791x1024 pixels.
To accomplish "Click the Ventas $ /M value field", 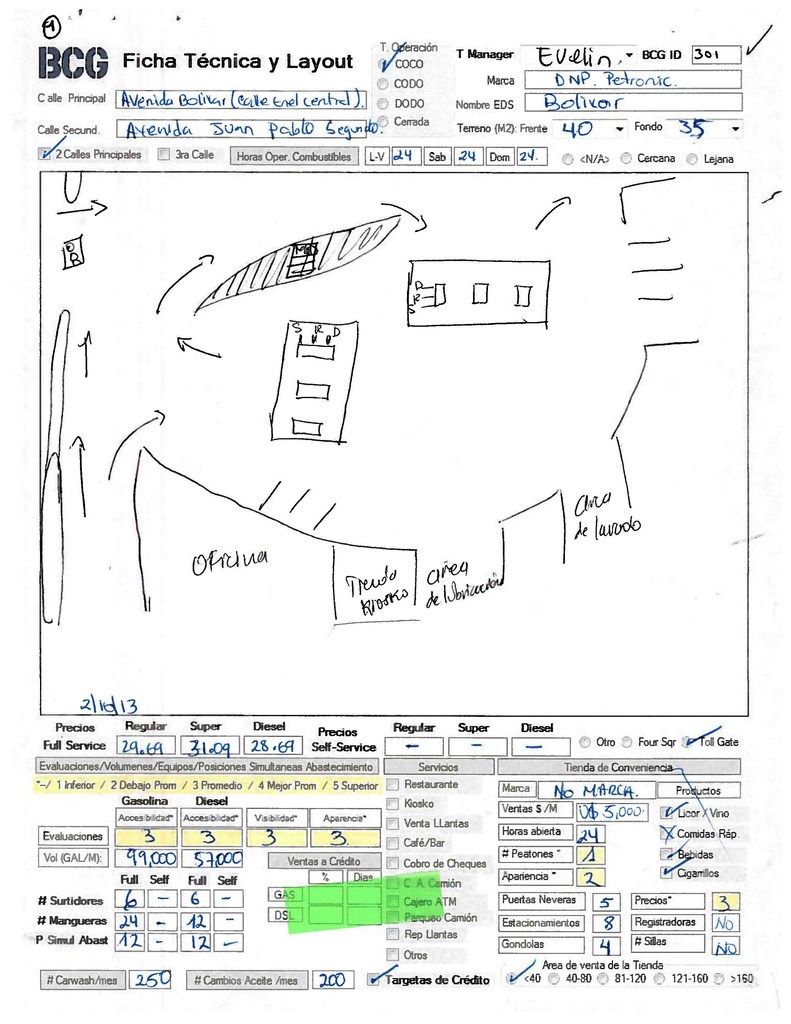I will [612, 812].
